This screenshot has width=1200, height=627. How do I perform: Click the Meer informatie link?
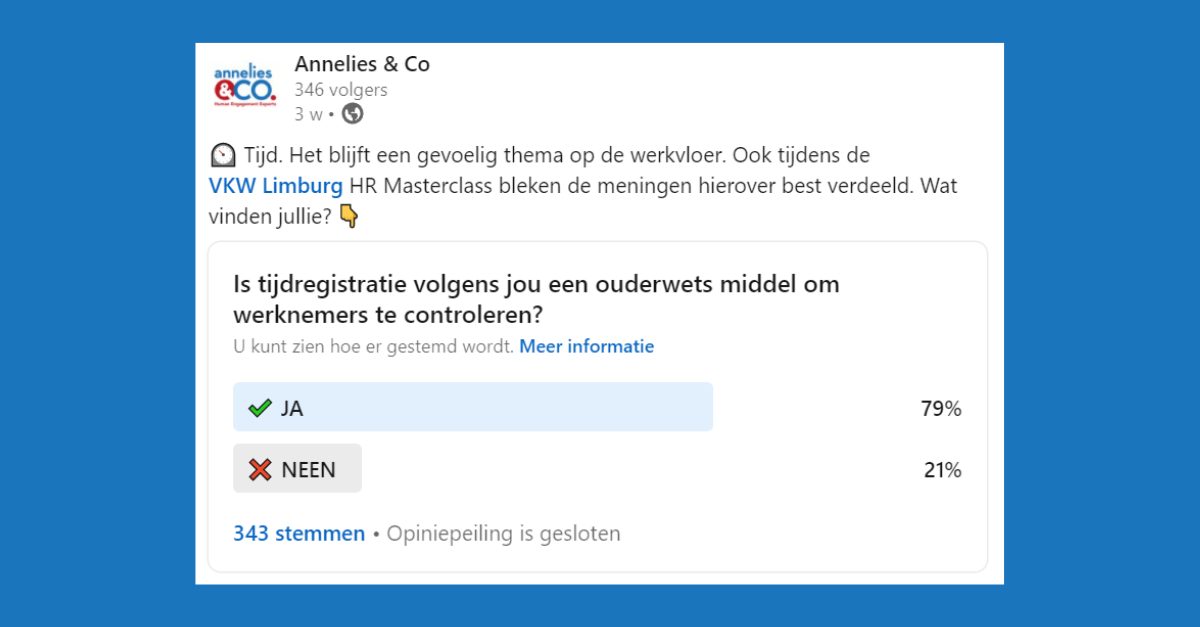587,347
